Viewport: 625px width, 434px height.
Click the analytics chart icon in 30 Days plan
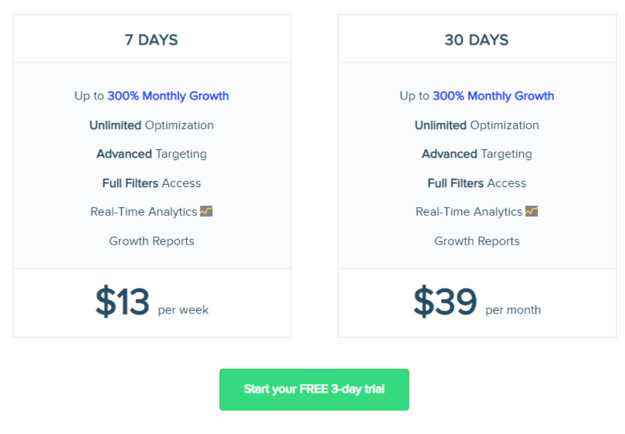[532, 211]
